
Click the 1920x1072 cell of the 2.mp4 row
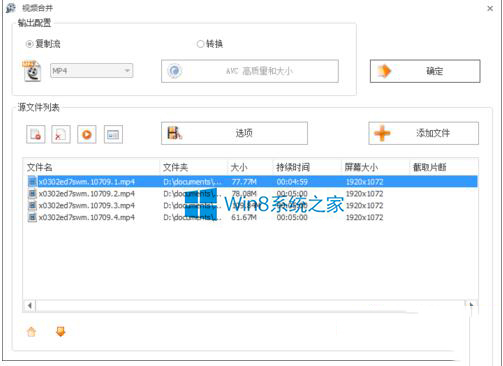point(365,194)
